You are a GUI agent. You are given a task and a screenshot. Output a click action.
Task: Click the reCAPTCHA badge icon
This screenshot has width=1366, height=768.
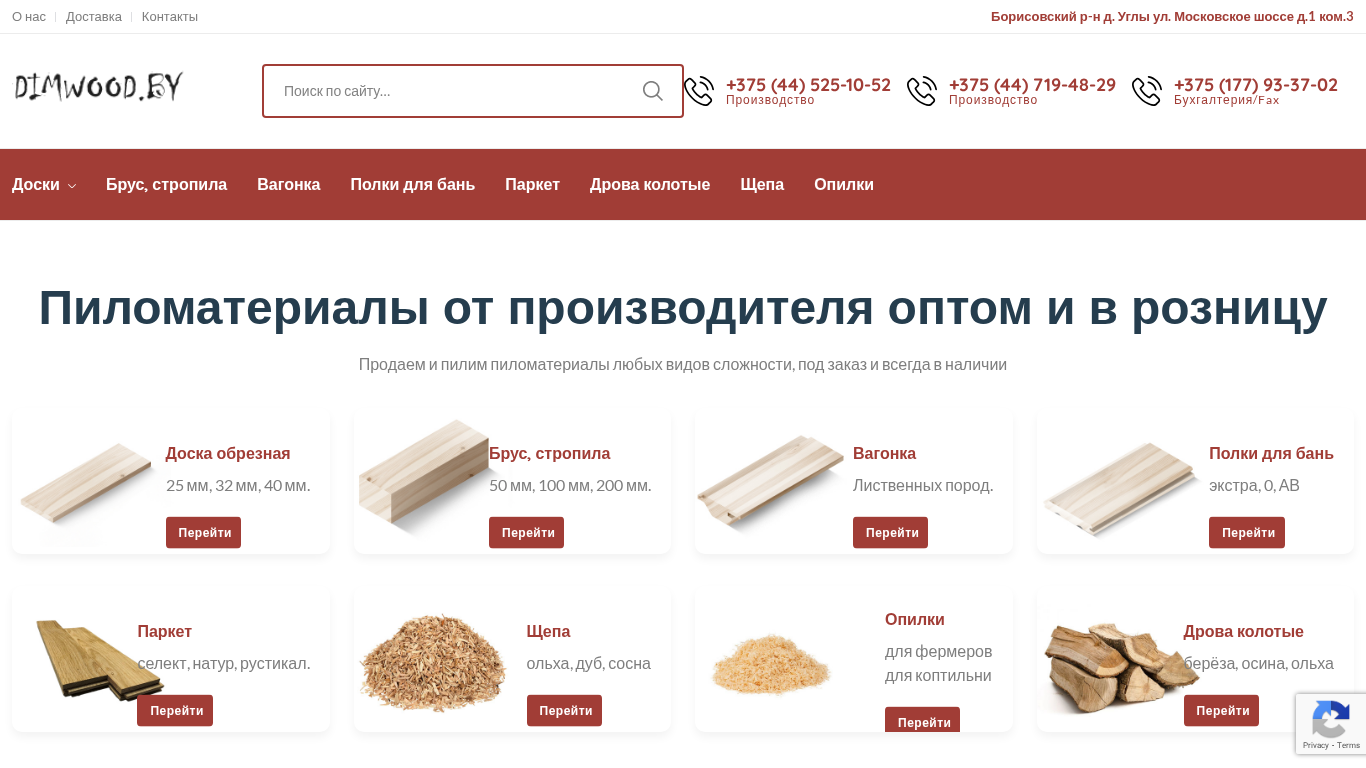click(1331, 720)
